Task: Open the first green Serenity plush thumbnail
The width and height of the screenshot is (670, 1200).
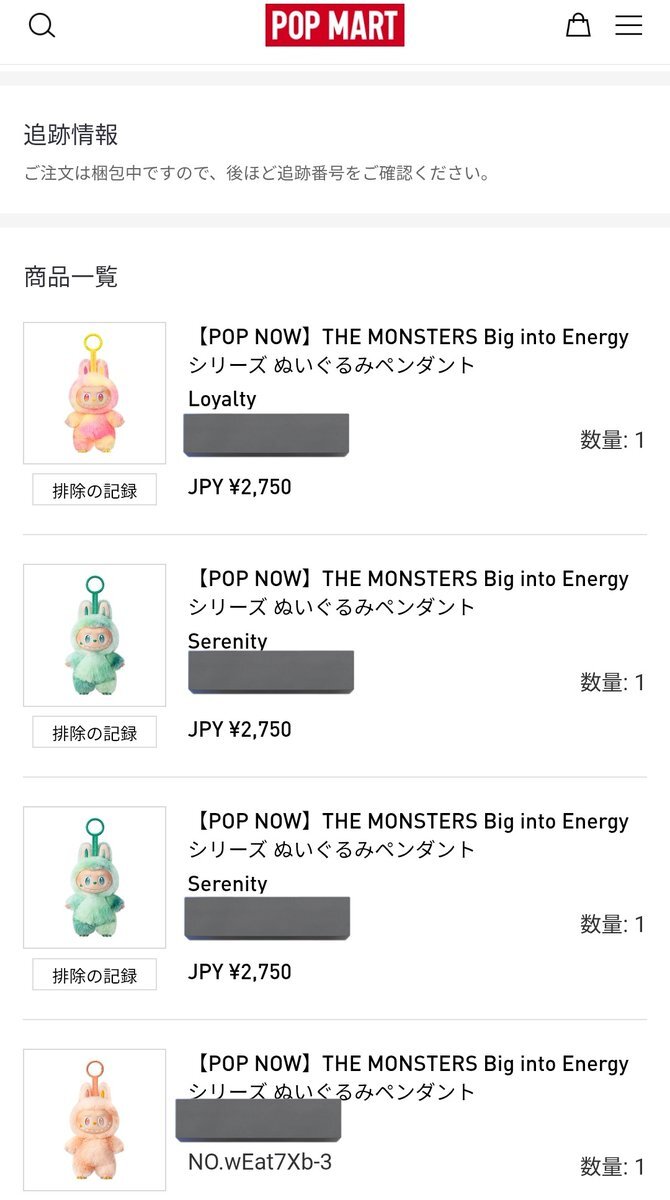Action: coord(95,635)
